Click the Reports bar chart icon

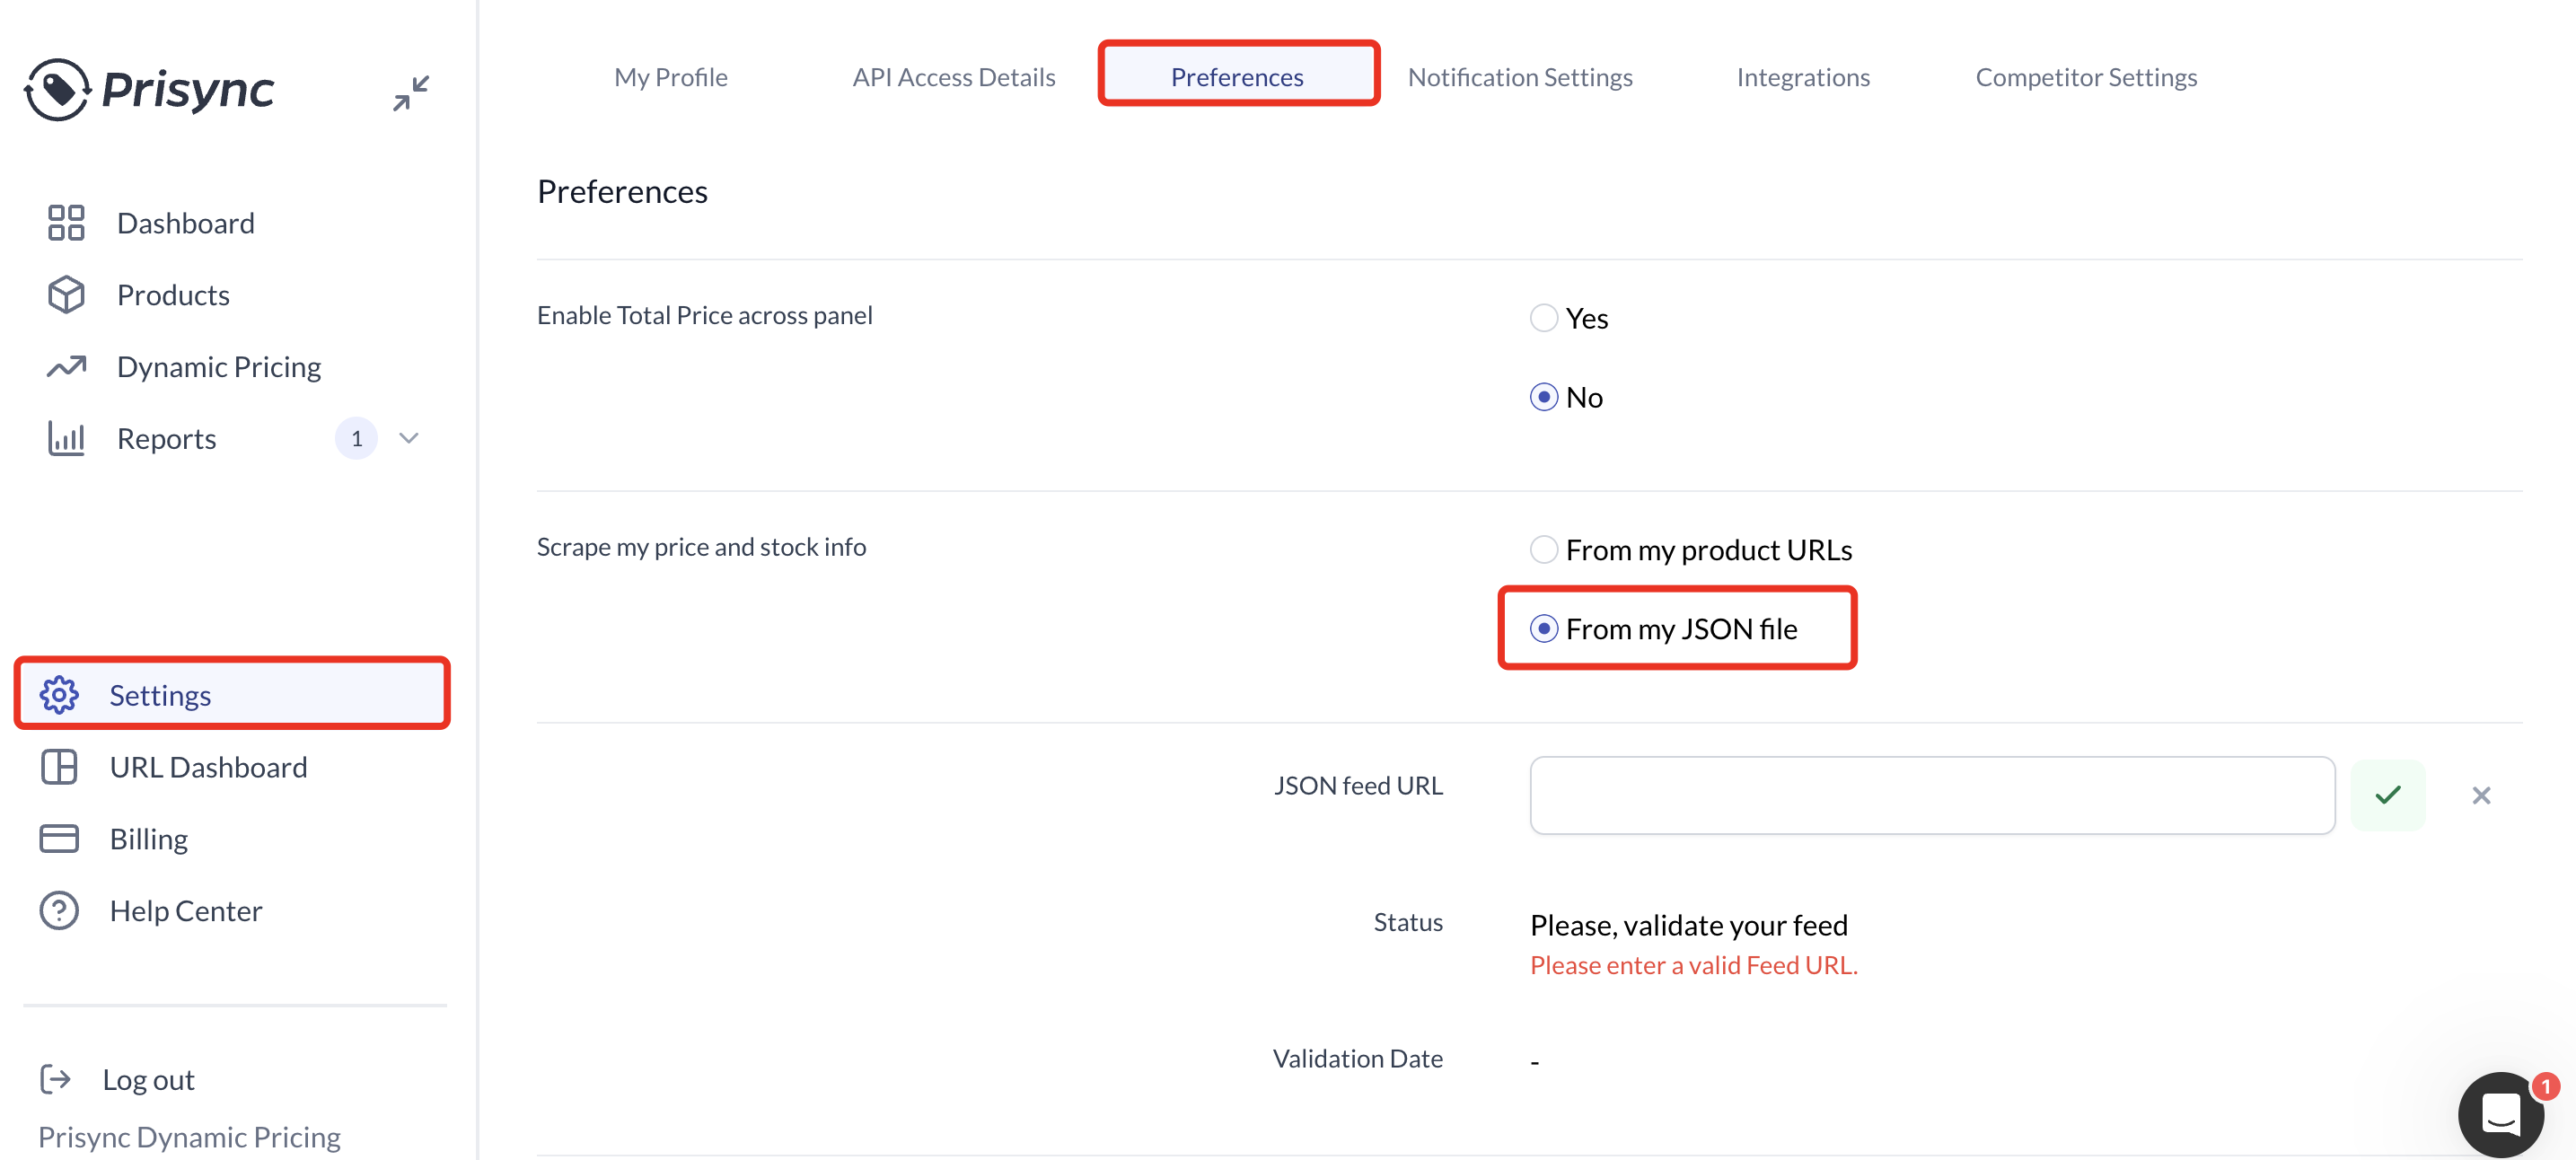[66, 439]
